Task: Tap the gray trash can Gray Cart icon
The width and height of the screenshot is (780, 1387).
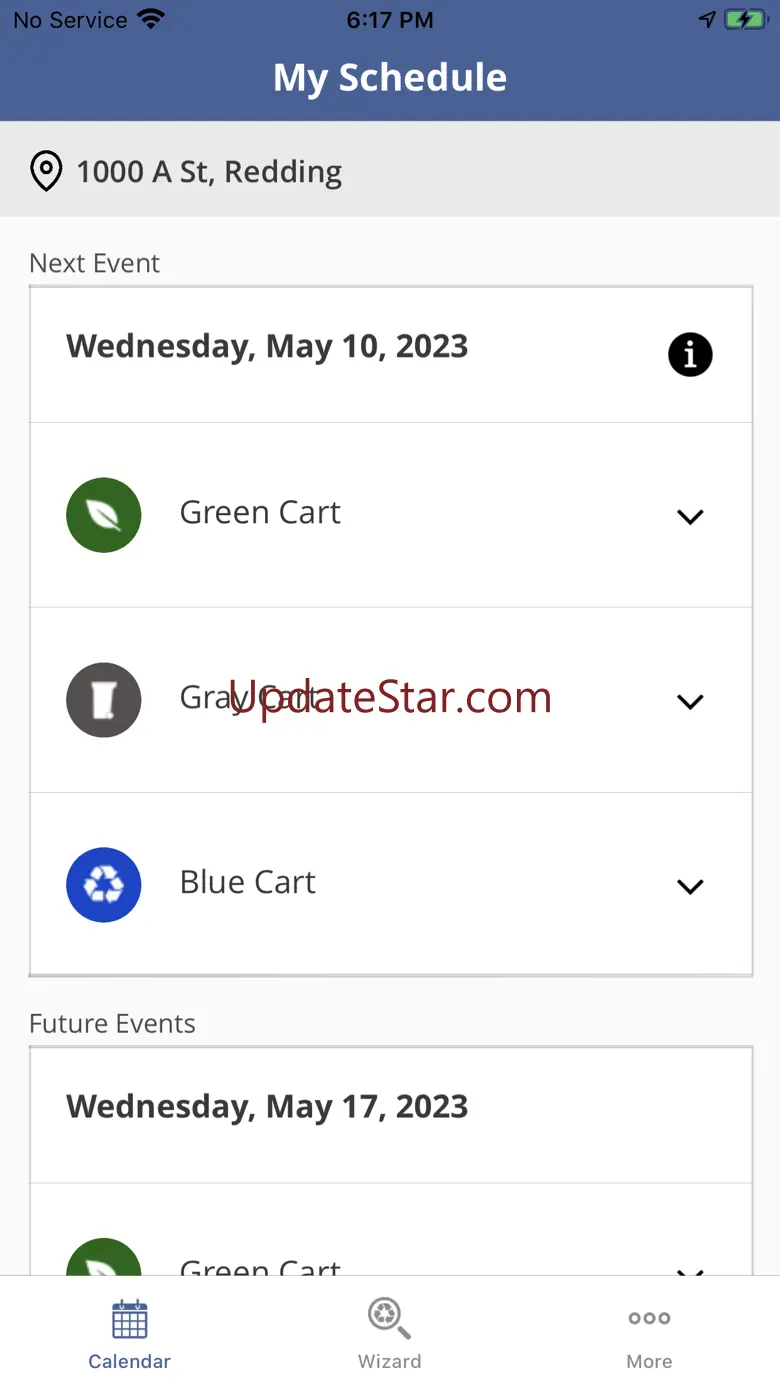Action: tap(104, 700)
